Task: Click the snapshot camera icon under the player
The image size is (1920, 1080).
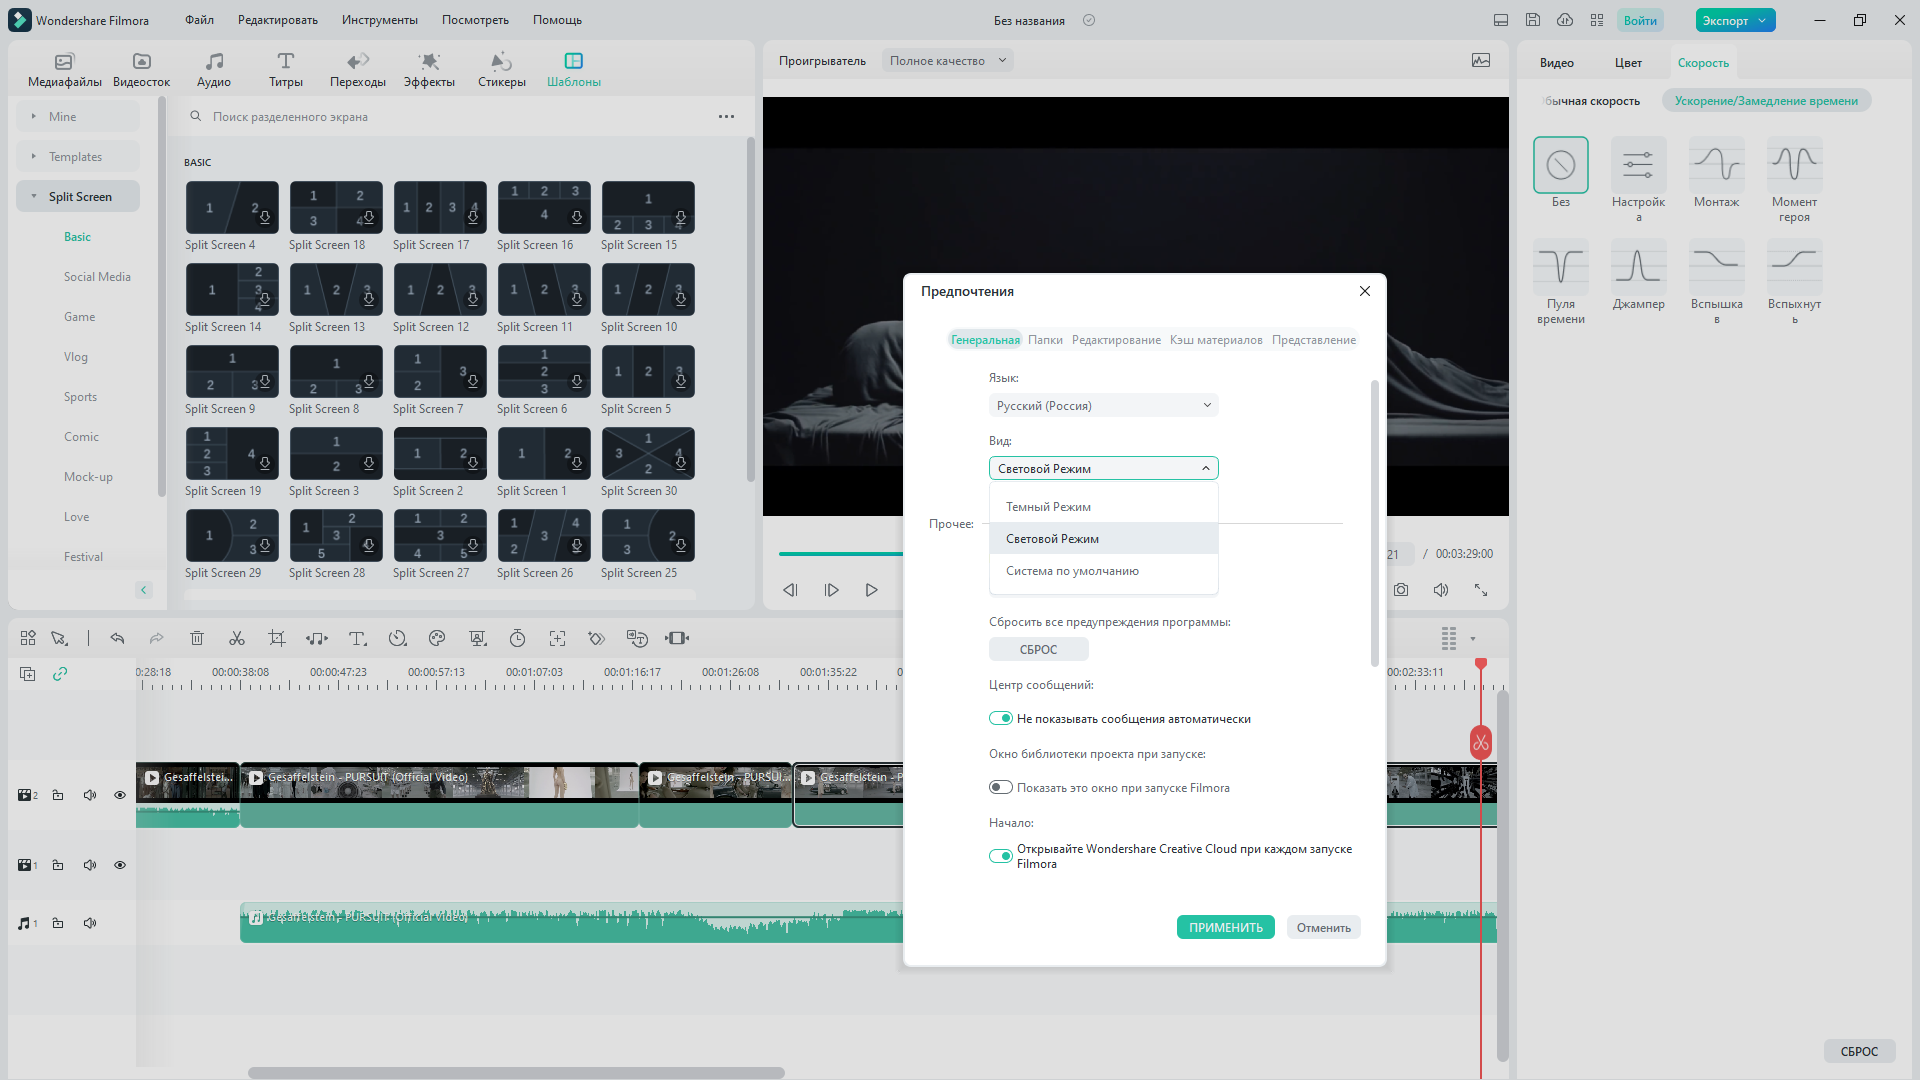Action: click(1401, 590)
